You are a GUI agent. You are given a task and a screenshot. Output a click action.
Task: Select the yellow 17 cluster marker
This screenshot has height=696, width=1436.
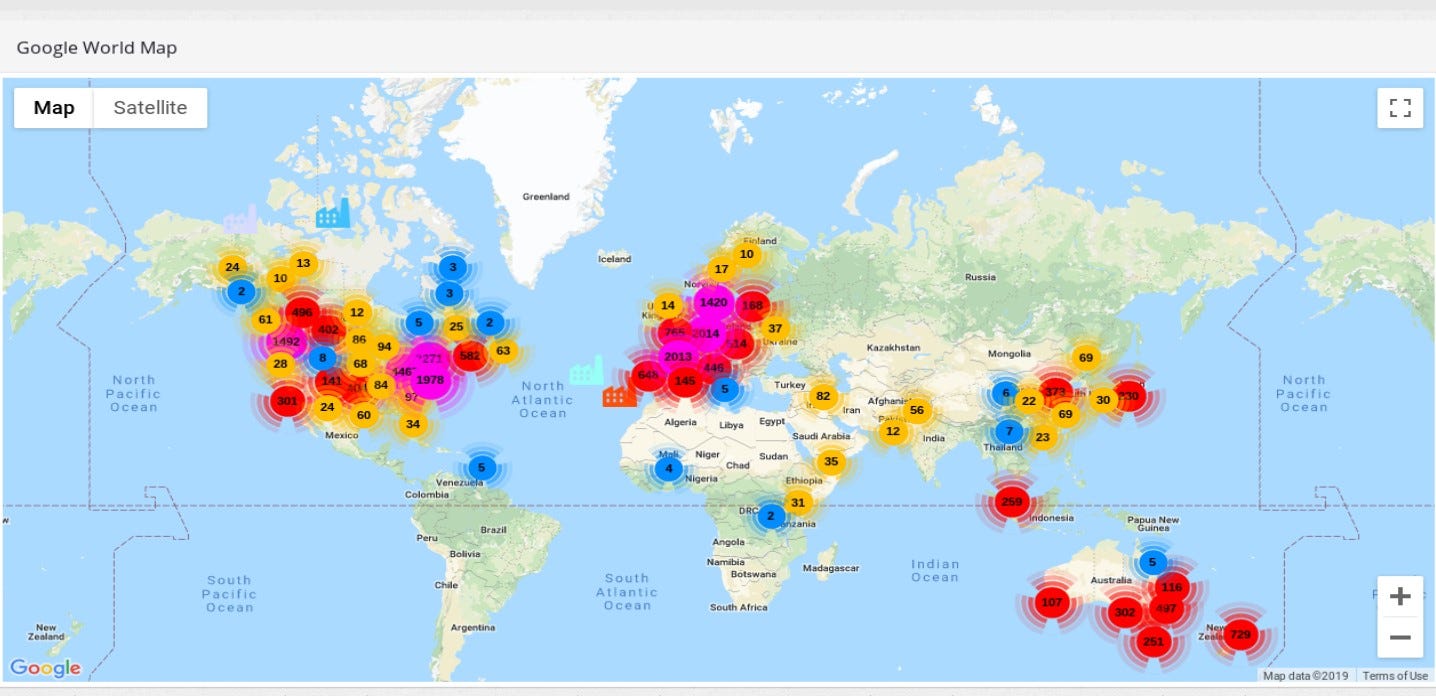(721, 269)
